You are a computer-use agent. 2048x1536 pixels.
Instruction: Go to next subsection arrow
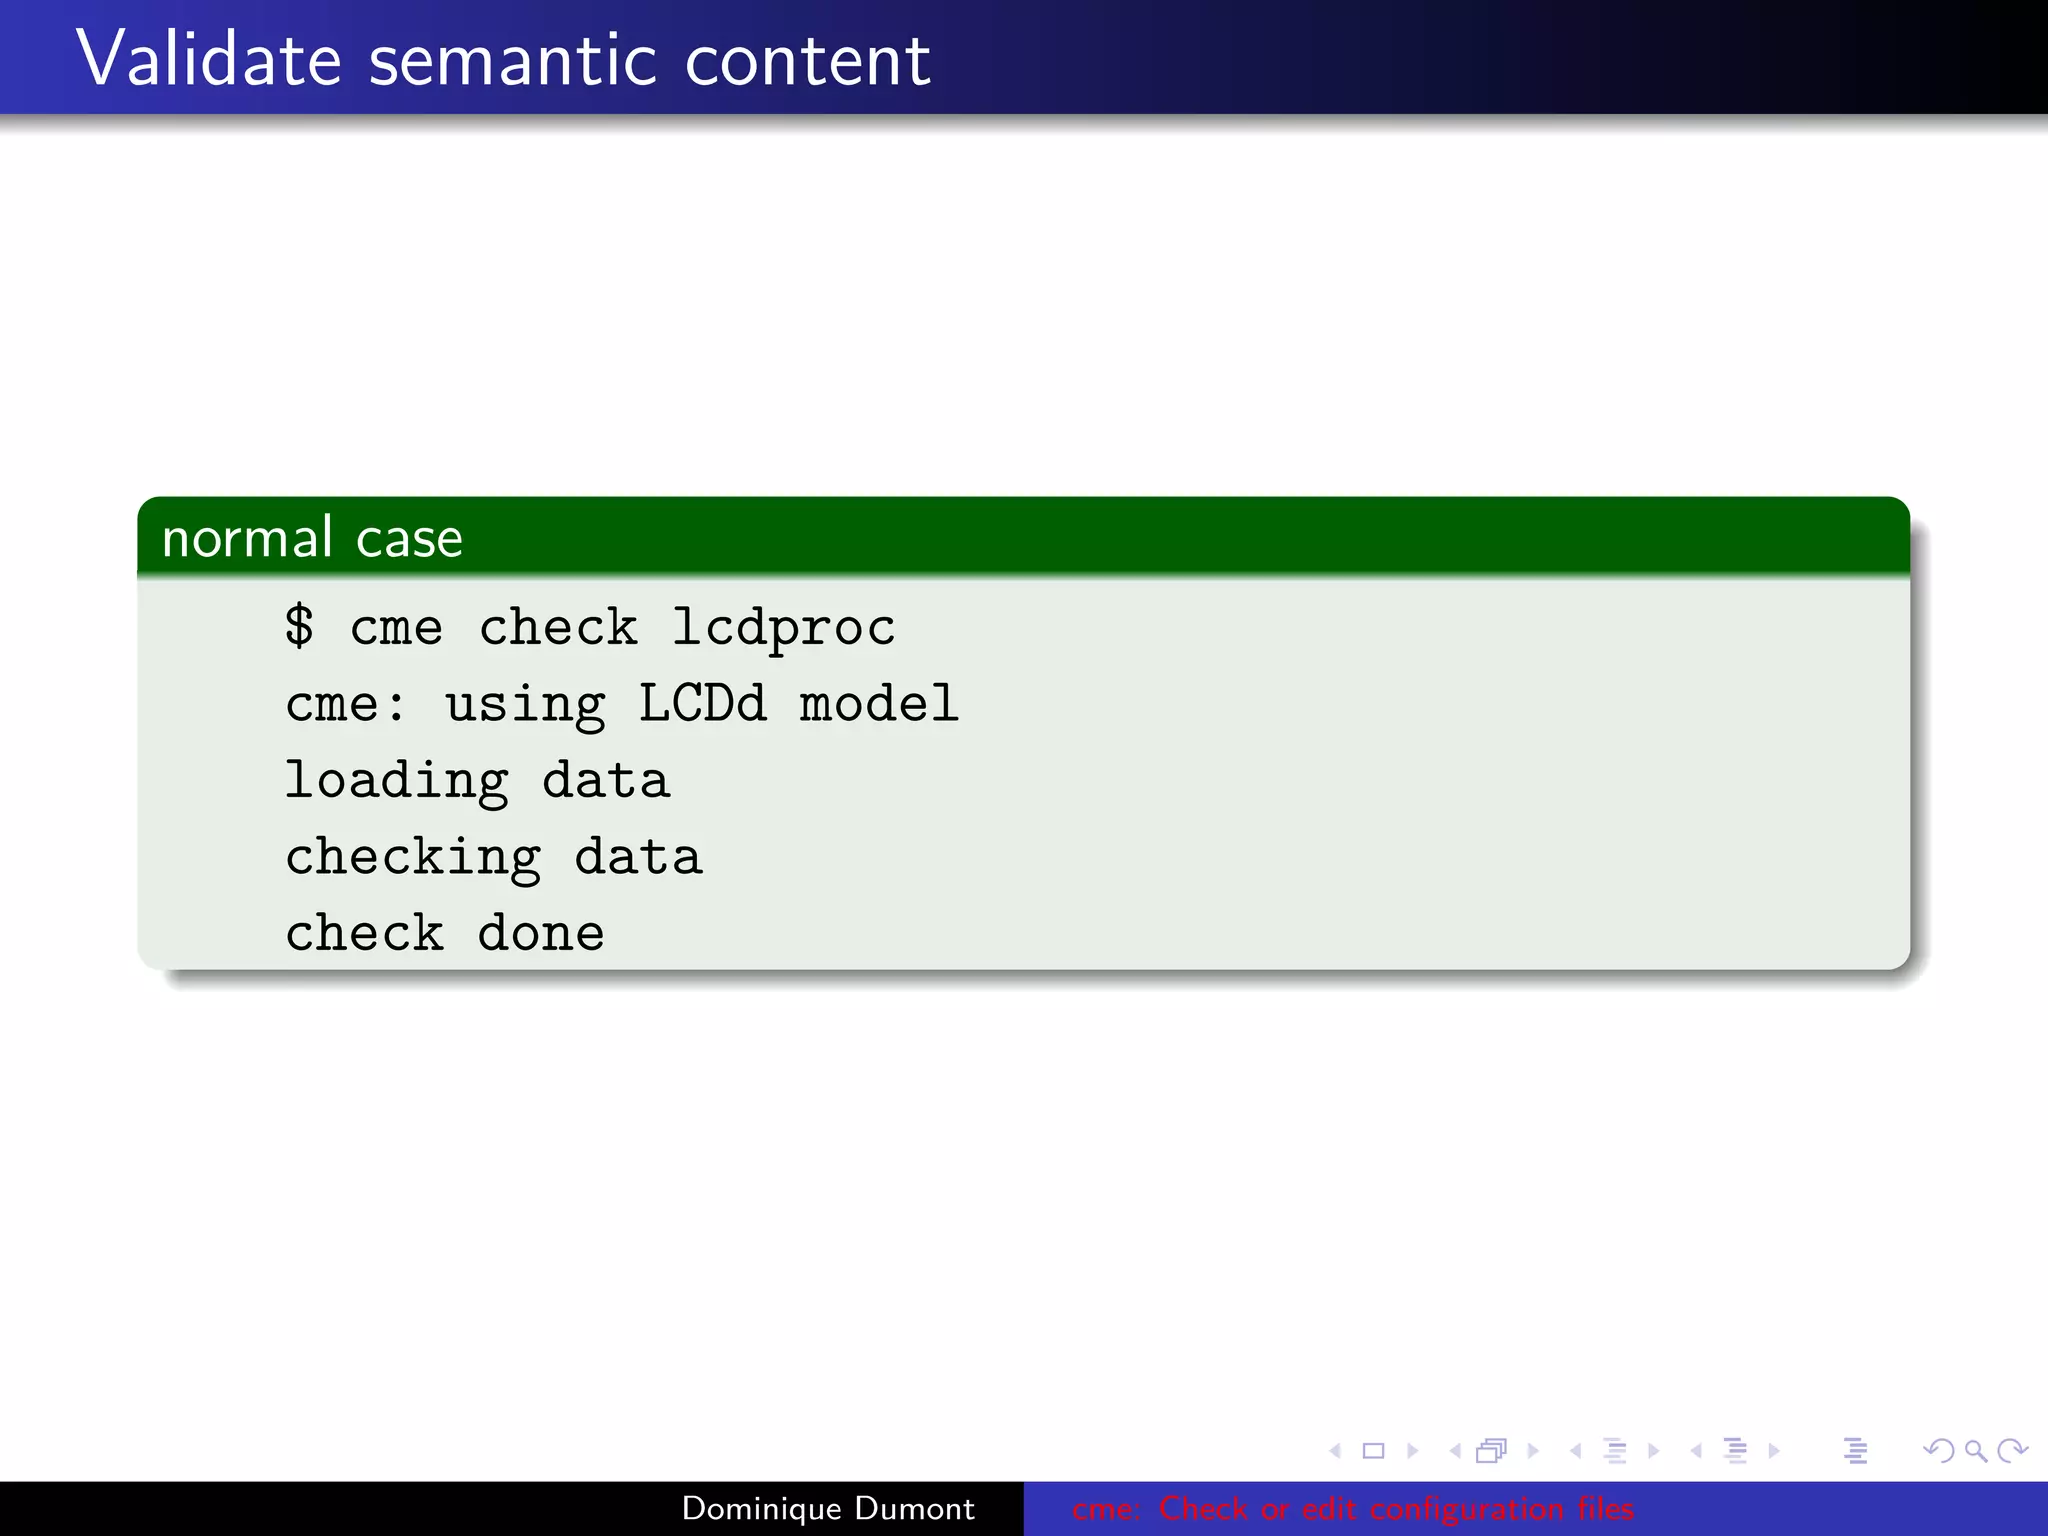pyautogui.click(x=1653, y=1450)
